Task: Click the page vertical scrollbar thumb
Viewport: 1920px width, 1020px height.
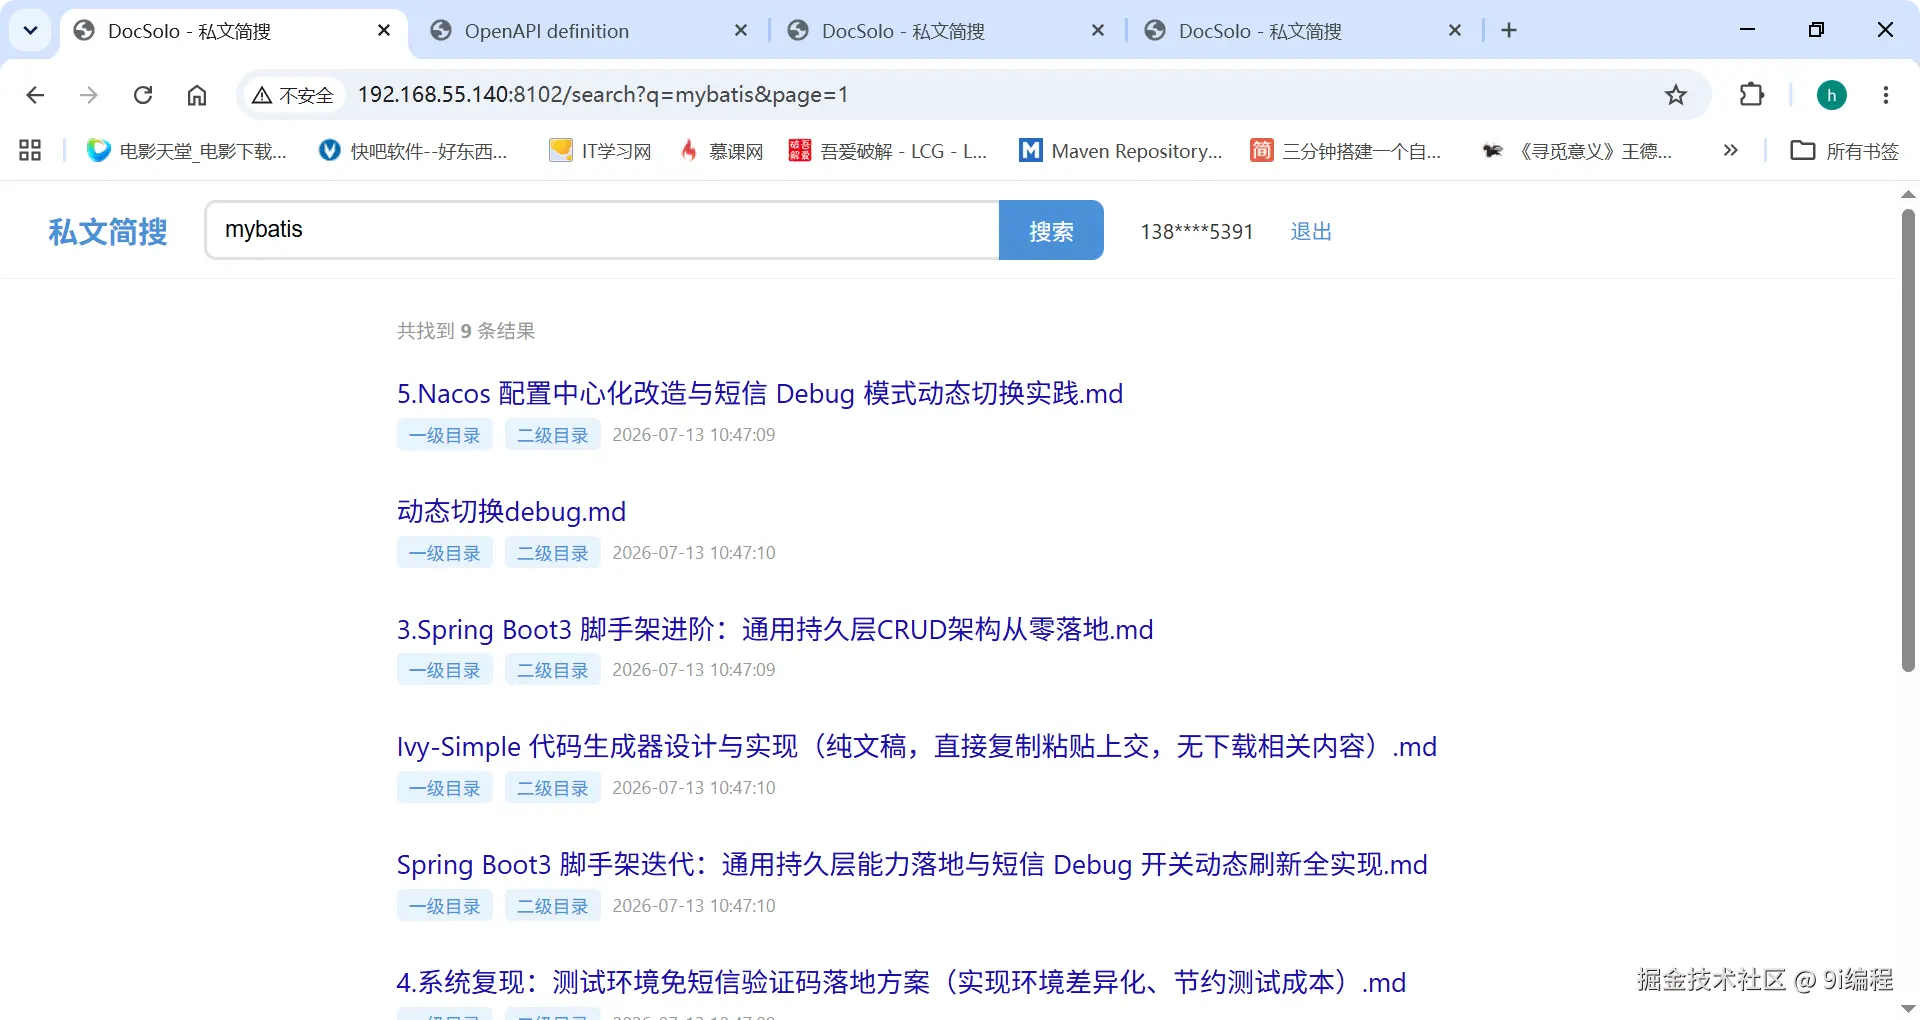Action: click(1908, 440)
